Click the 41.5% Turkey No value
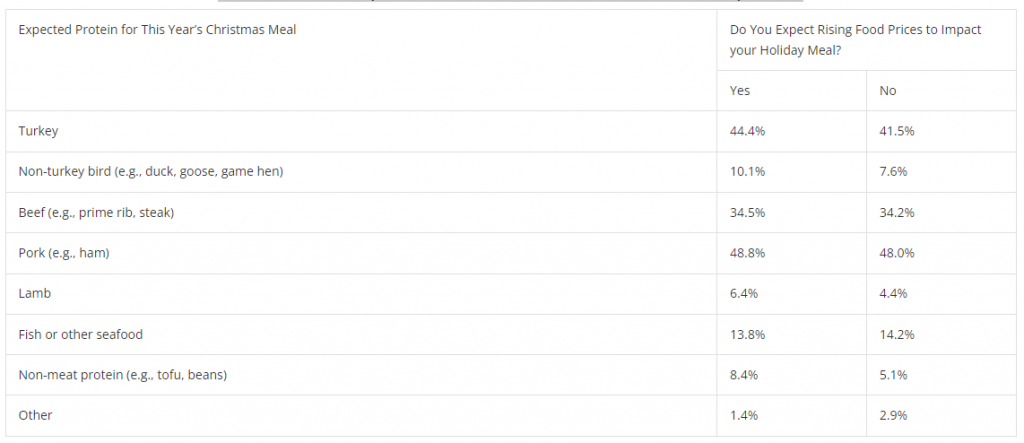Viewport: 1024px width, 443px height. click(895, 131)
